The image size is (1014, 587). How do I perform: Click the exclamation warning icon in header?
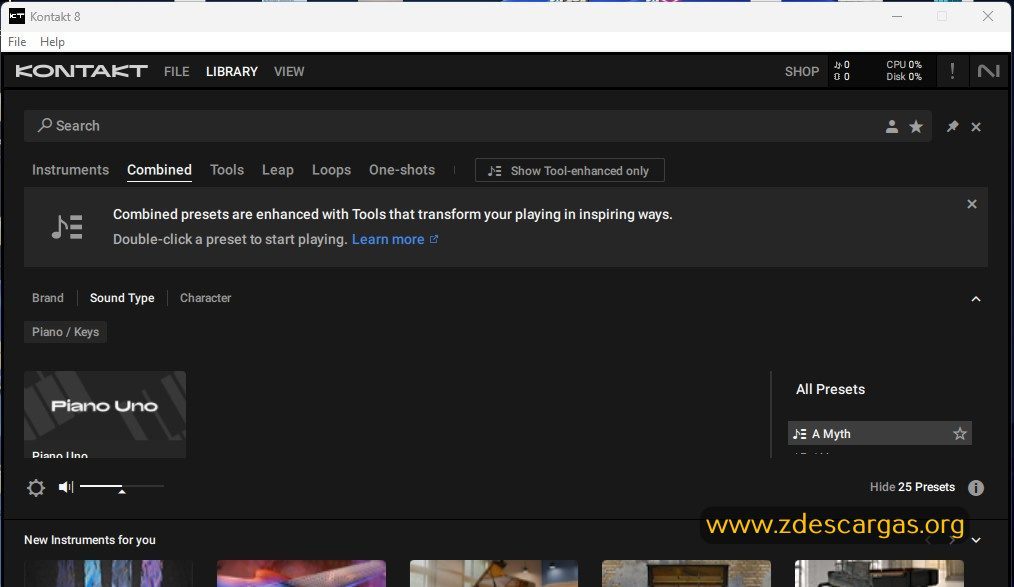click(x=952, y=70)
